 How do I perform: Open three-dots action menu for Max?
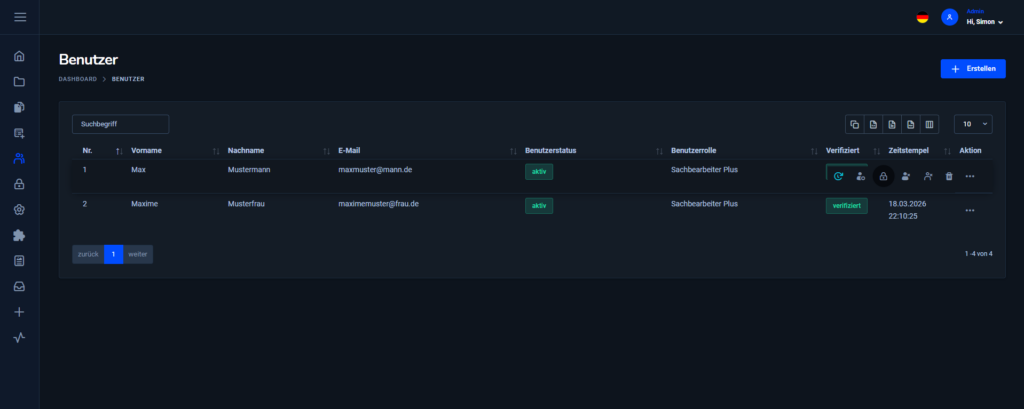(970, 176)
